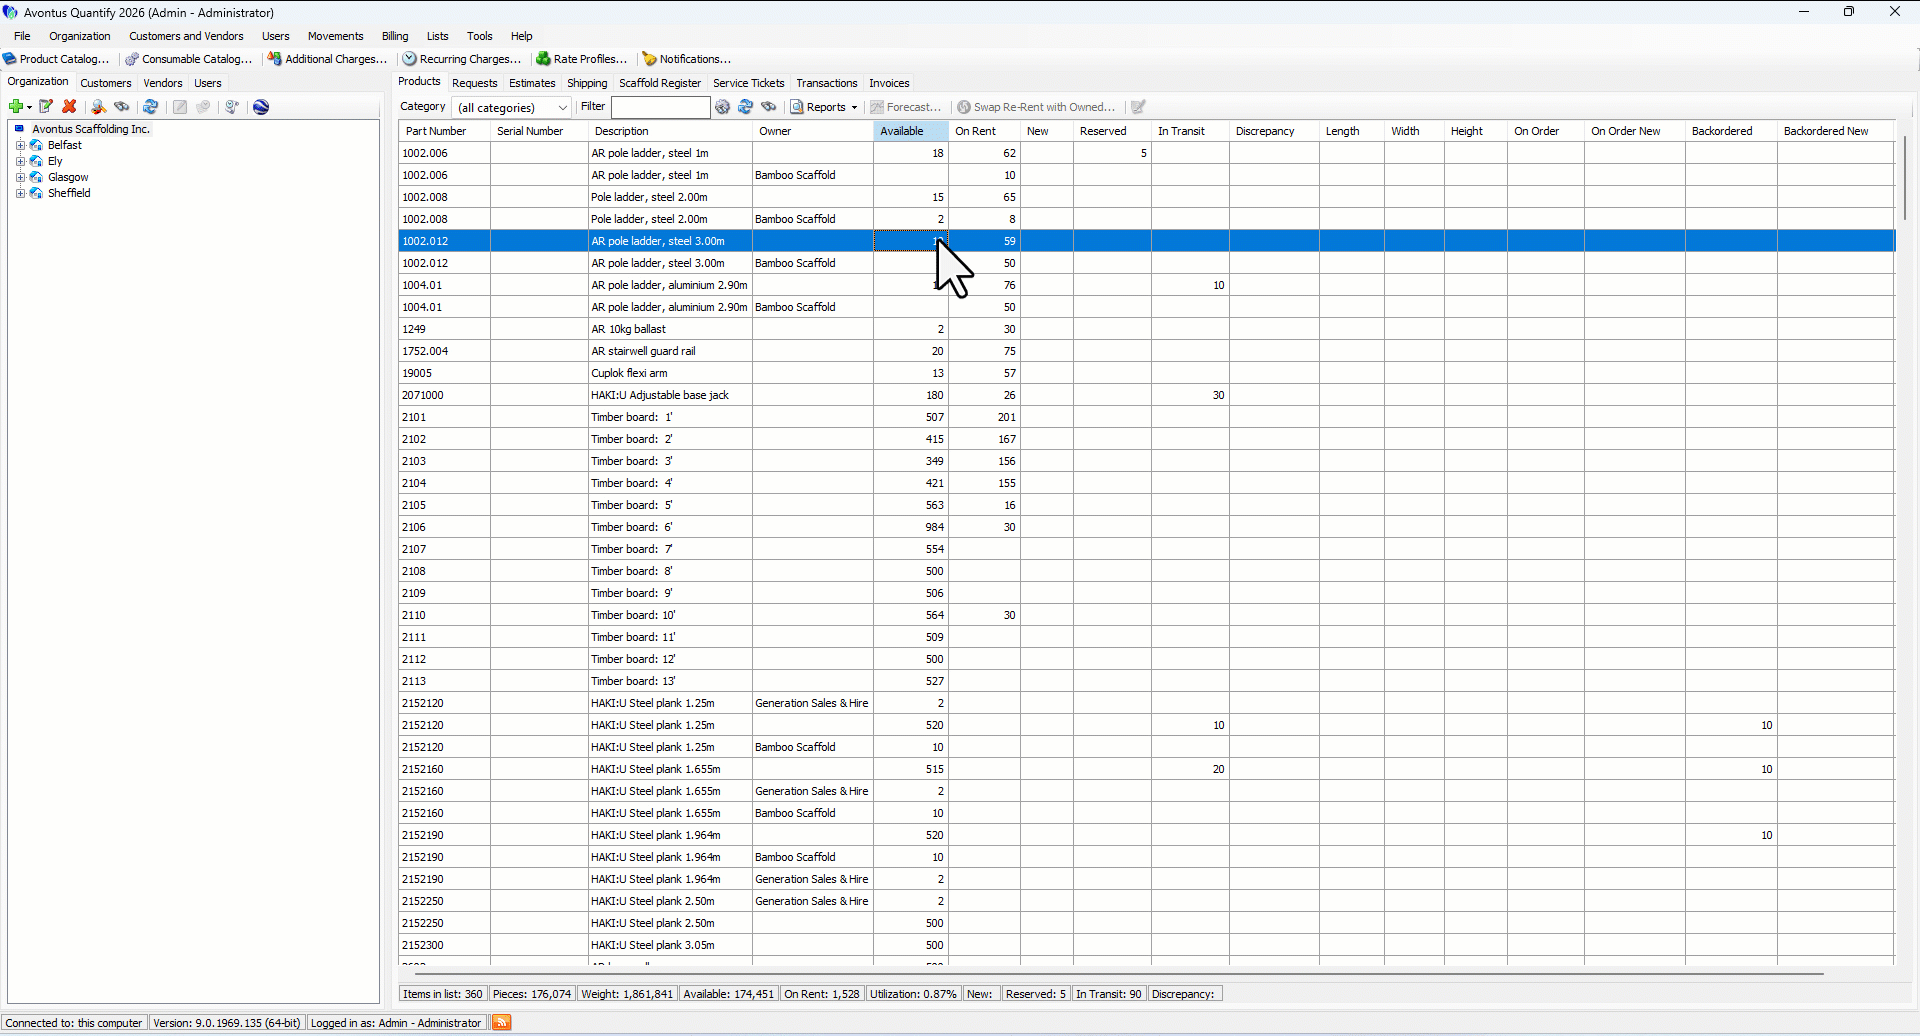The image size is (1920, 1036).
Task: Open the Category all categories dropdown
Action: point(512,107)
